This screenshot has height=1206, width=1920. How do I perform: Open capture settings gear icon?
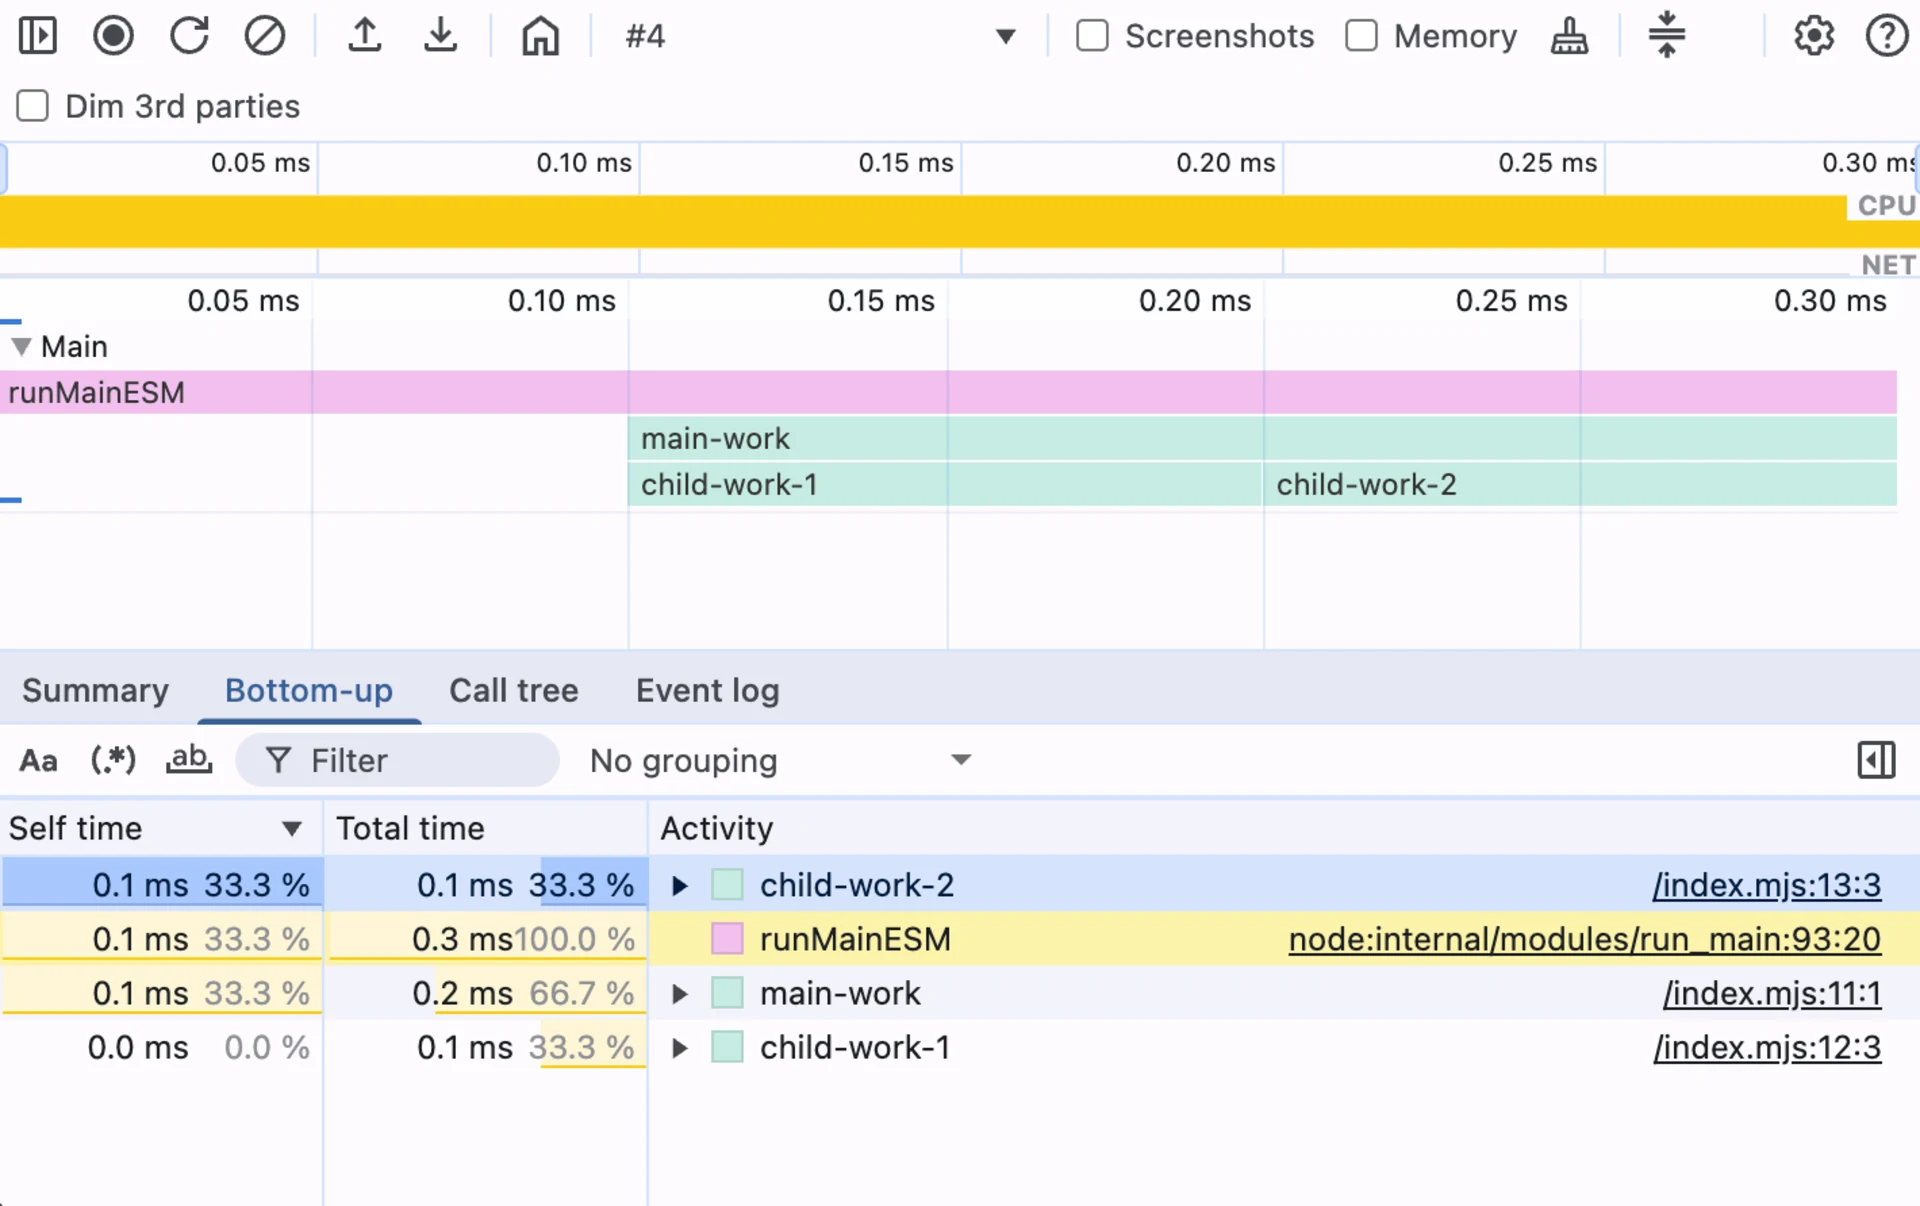[x=1813, y=36]
